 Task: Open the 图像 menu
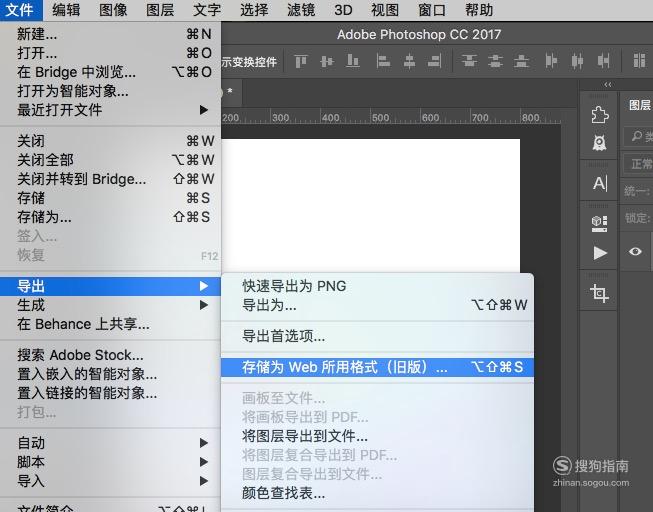click(x=113, y=10)
